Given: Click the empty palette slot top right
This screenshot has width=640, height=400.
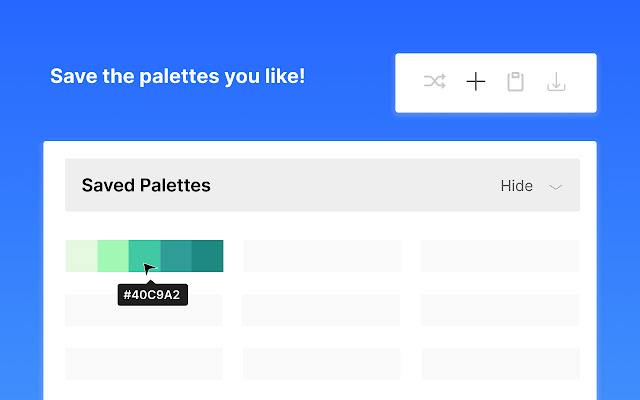Looking at the screenshot, I should click(x=500, y=256).
